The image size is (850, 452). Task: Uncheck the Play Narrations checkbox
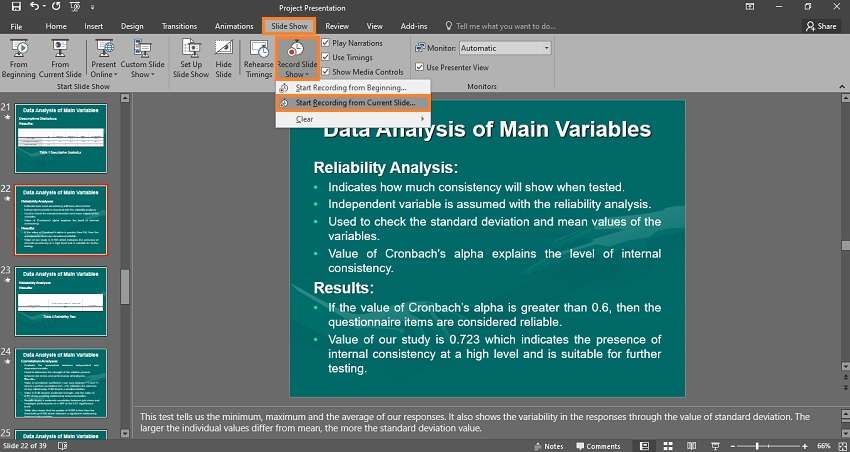point(326,44)
